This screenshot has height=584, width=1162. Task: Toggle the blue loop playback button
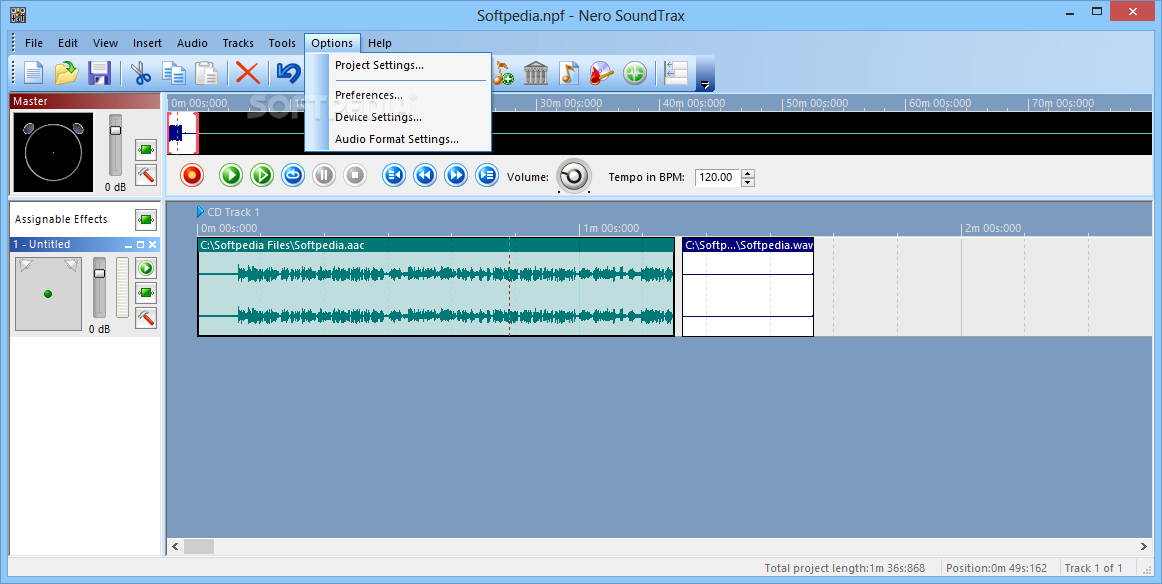293,175
